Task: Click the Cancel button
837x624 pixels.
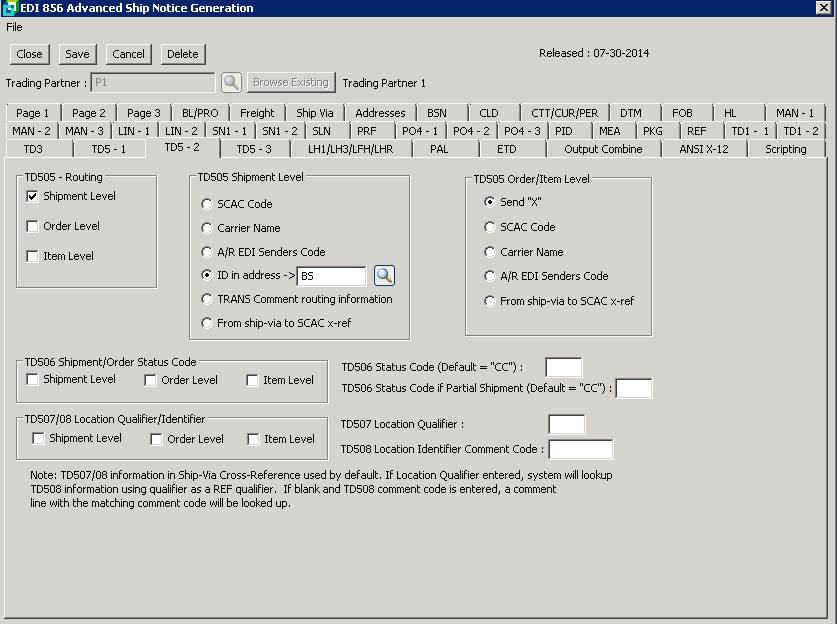Action: click(x=128, y=54)
